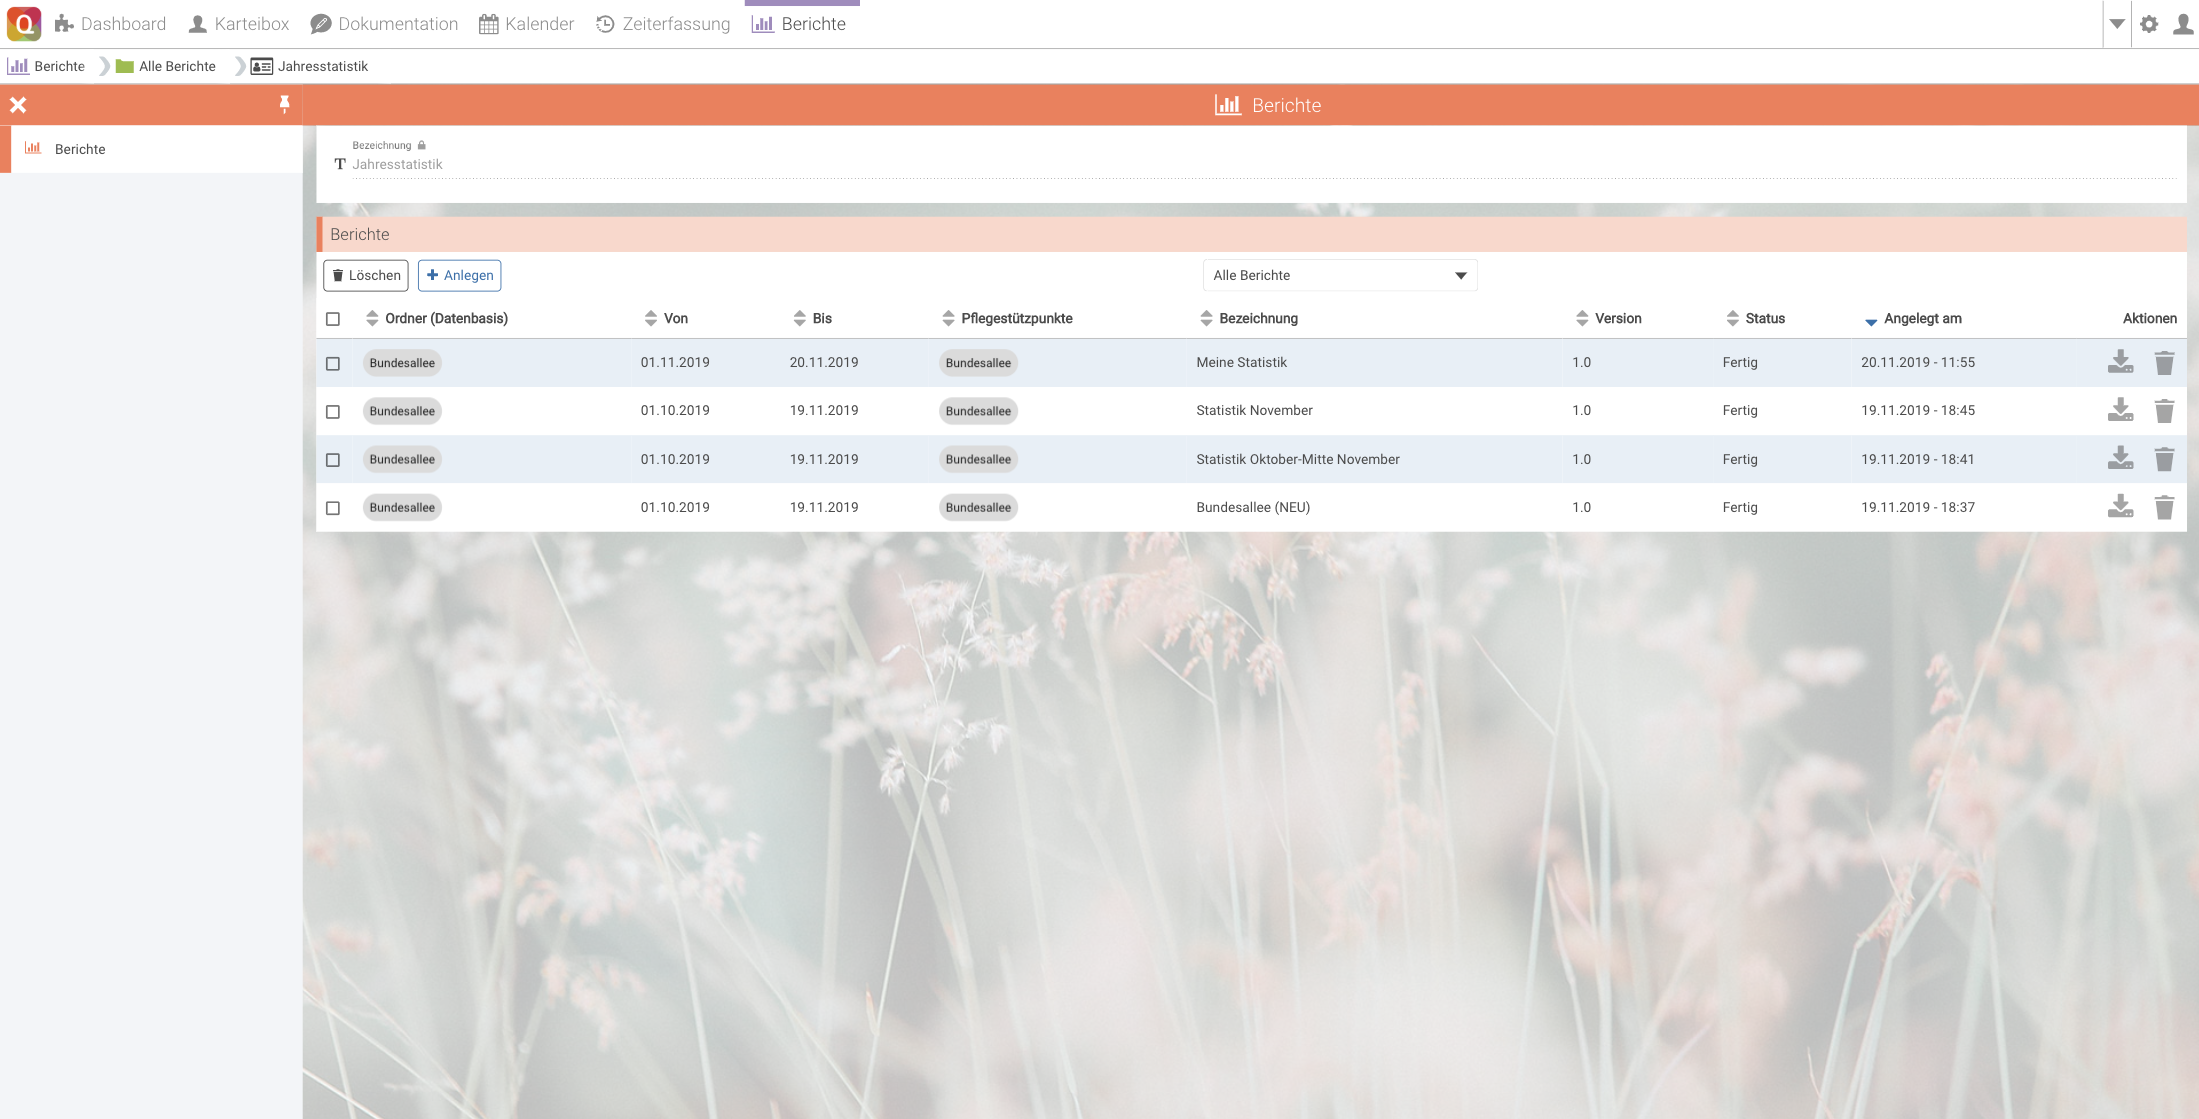Download the Meine Statistik report
2199x1119 pixels.
pyautogui.click(x=2120, y=362)
